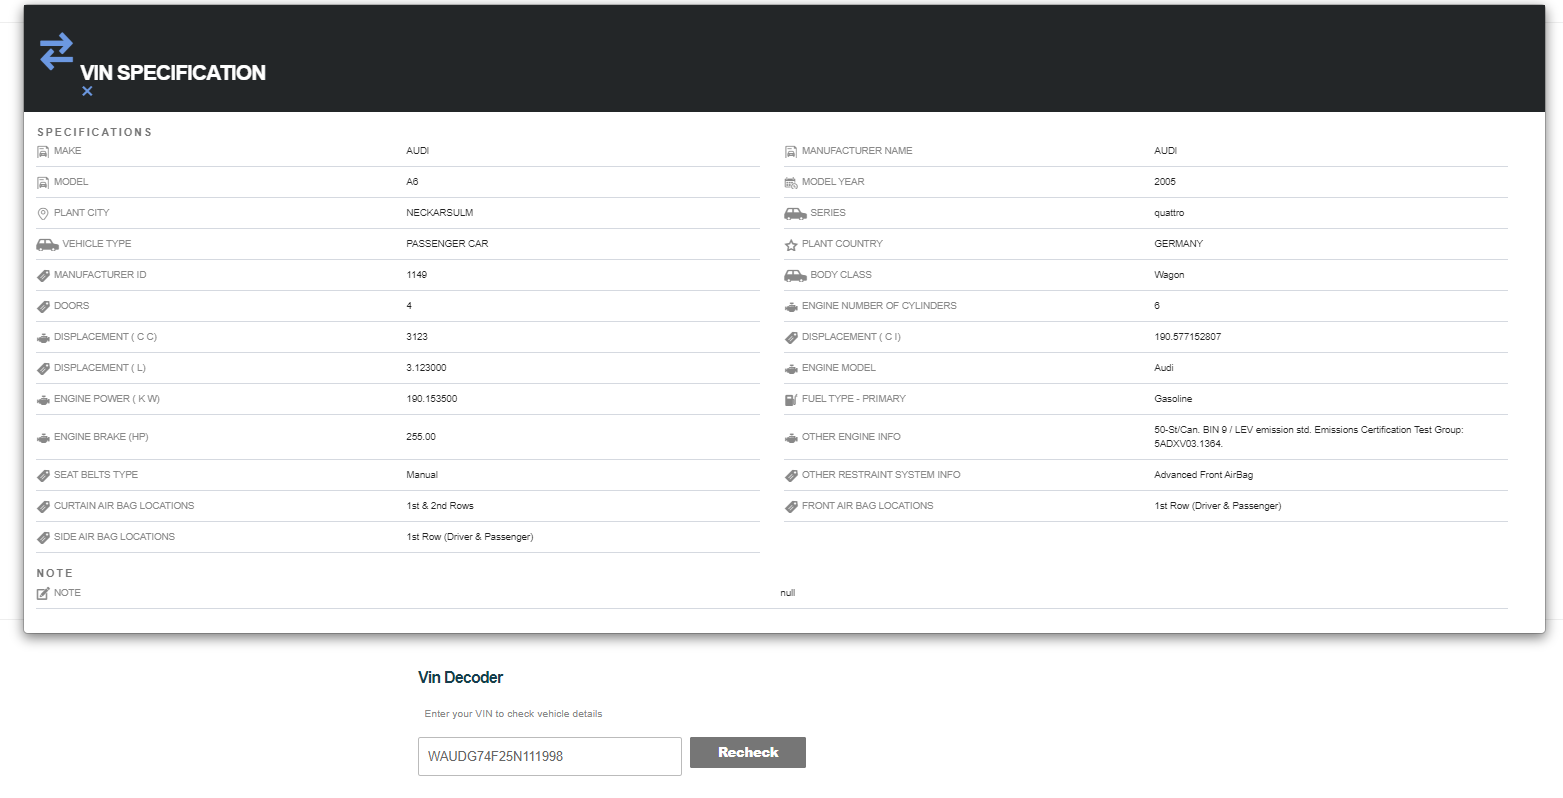This screenshot has height=798, width=1563.
Task: Click the icon beside MAKE label
Action: pos(43,152)
